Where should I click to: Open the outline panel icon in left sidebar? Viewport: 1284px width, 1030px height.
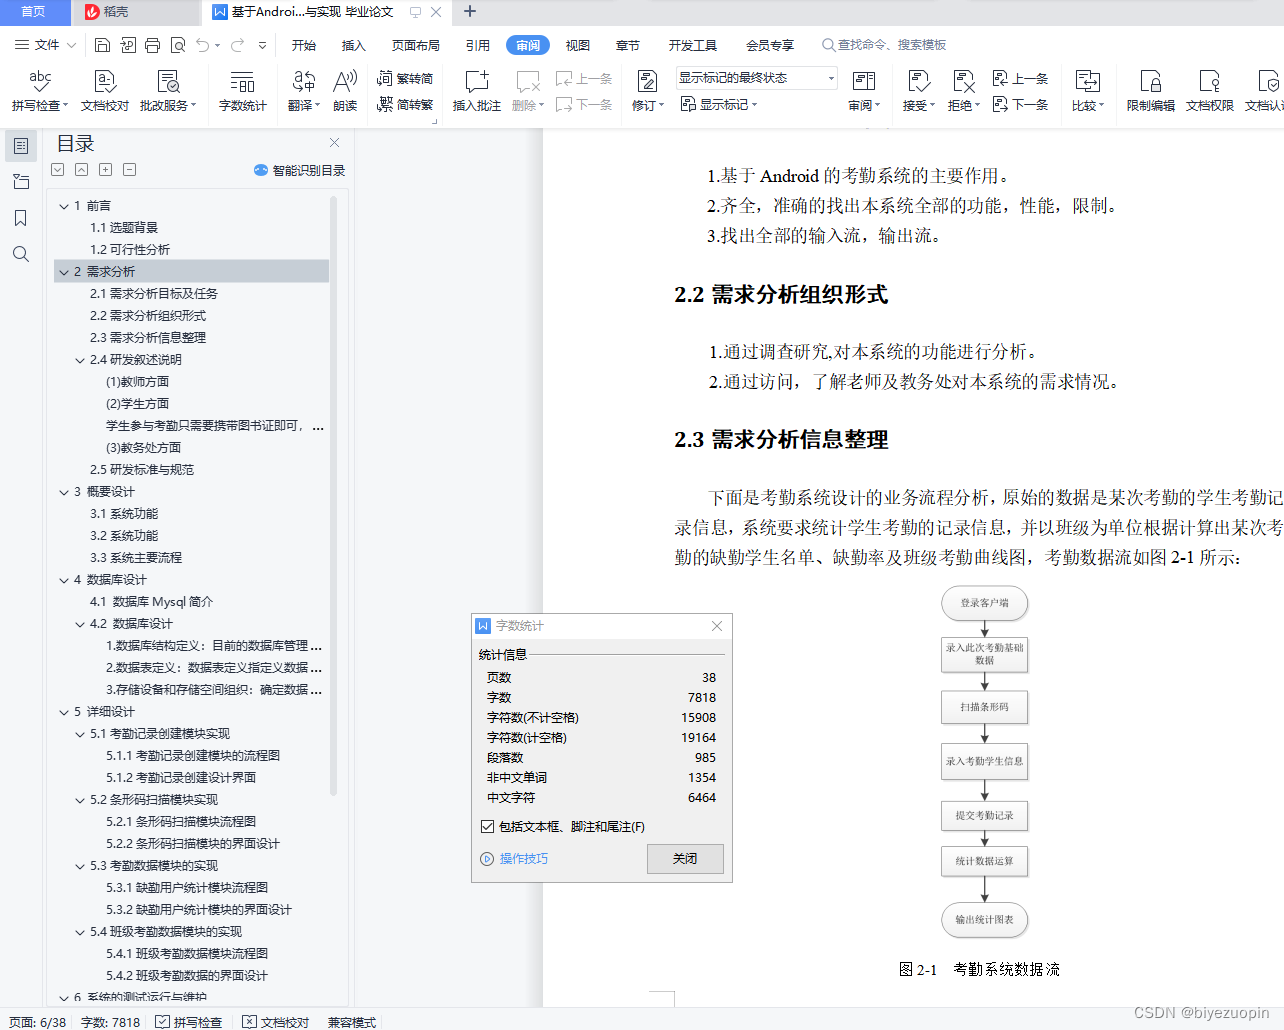(x=20, y=146)
